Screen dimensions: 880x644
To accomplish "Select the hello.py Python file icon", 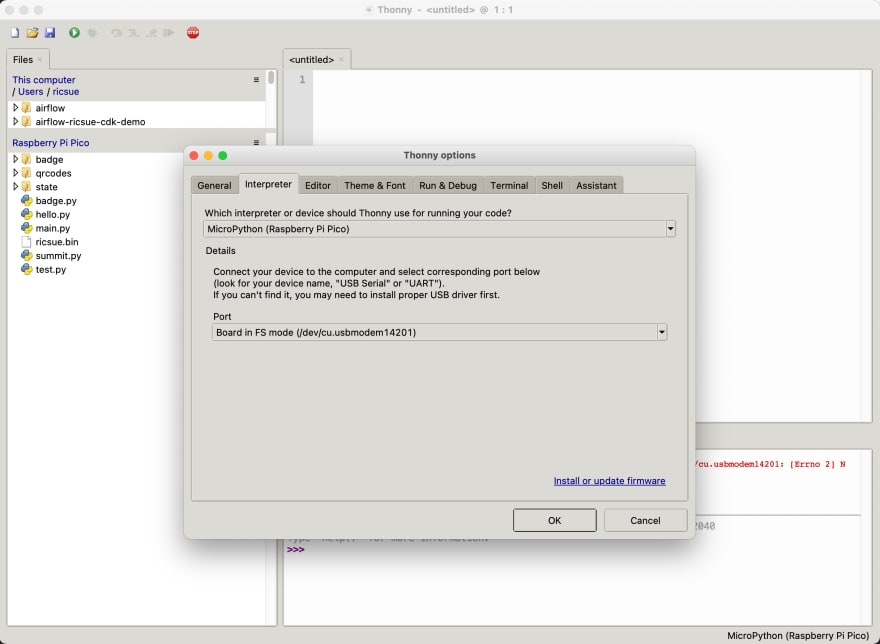I will tap(26, 214).
